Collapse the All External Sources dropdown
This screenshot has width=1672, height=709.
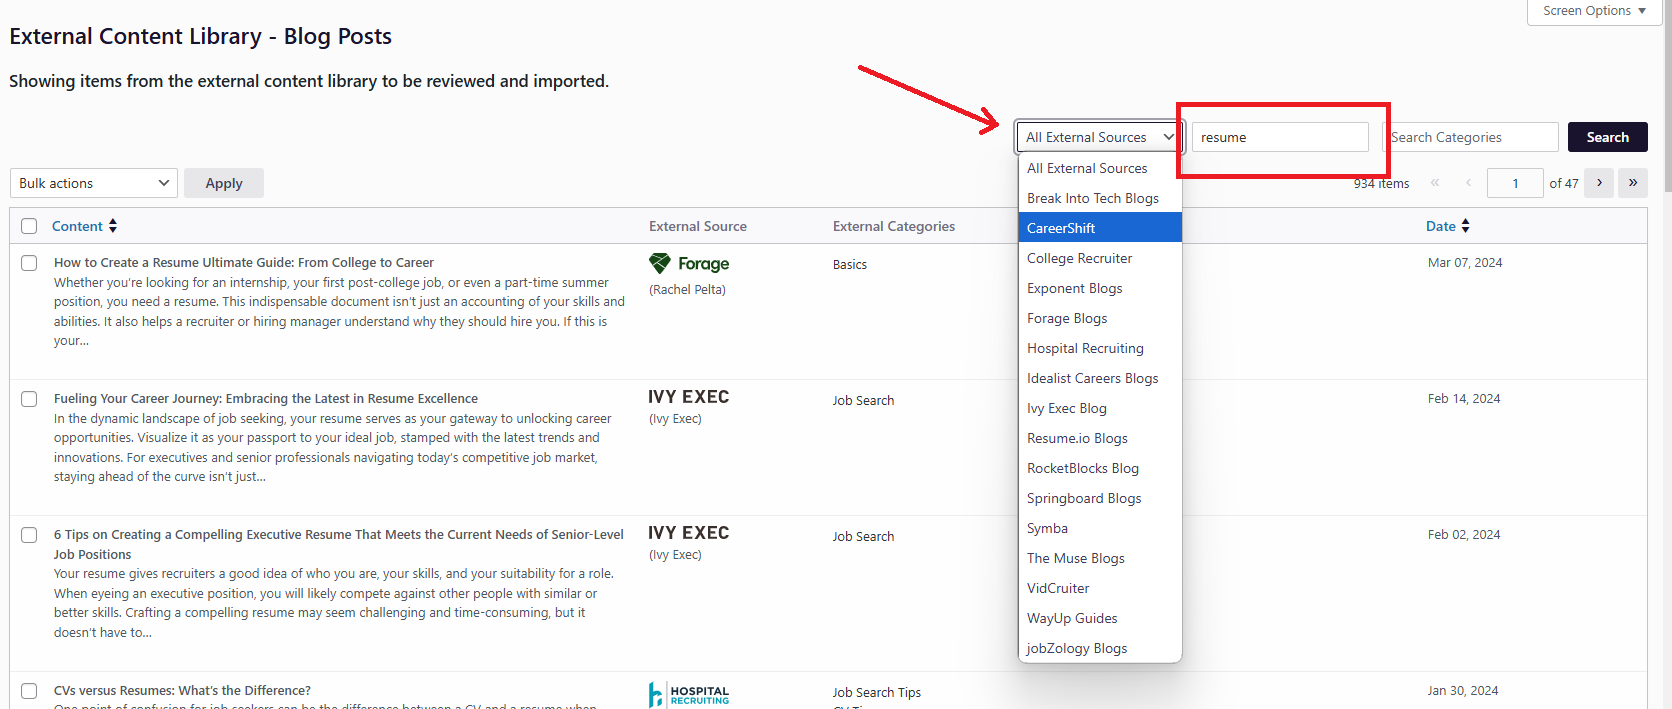coord(1099,137)
